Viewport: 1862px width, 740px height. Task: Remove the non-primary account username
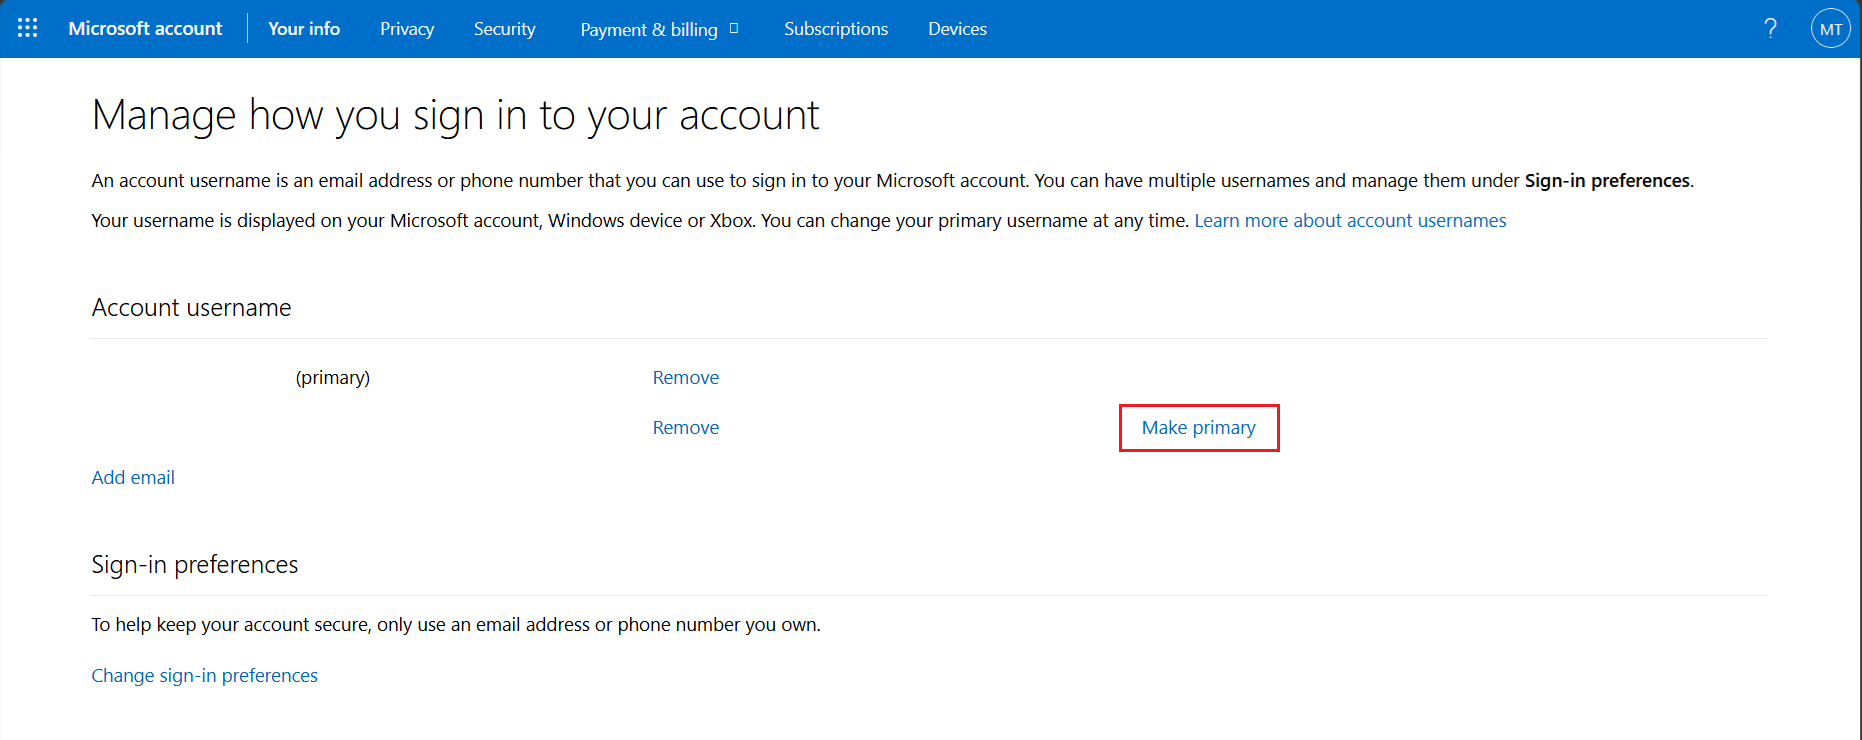click(686, 428)
